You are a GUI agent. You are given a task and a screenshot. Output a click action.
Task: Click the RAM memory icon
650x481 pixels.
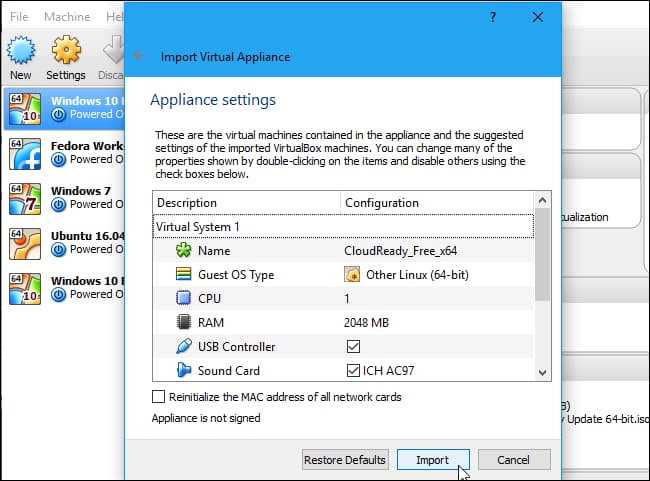click(x=183, y=323)
